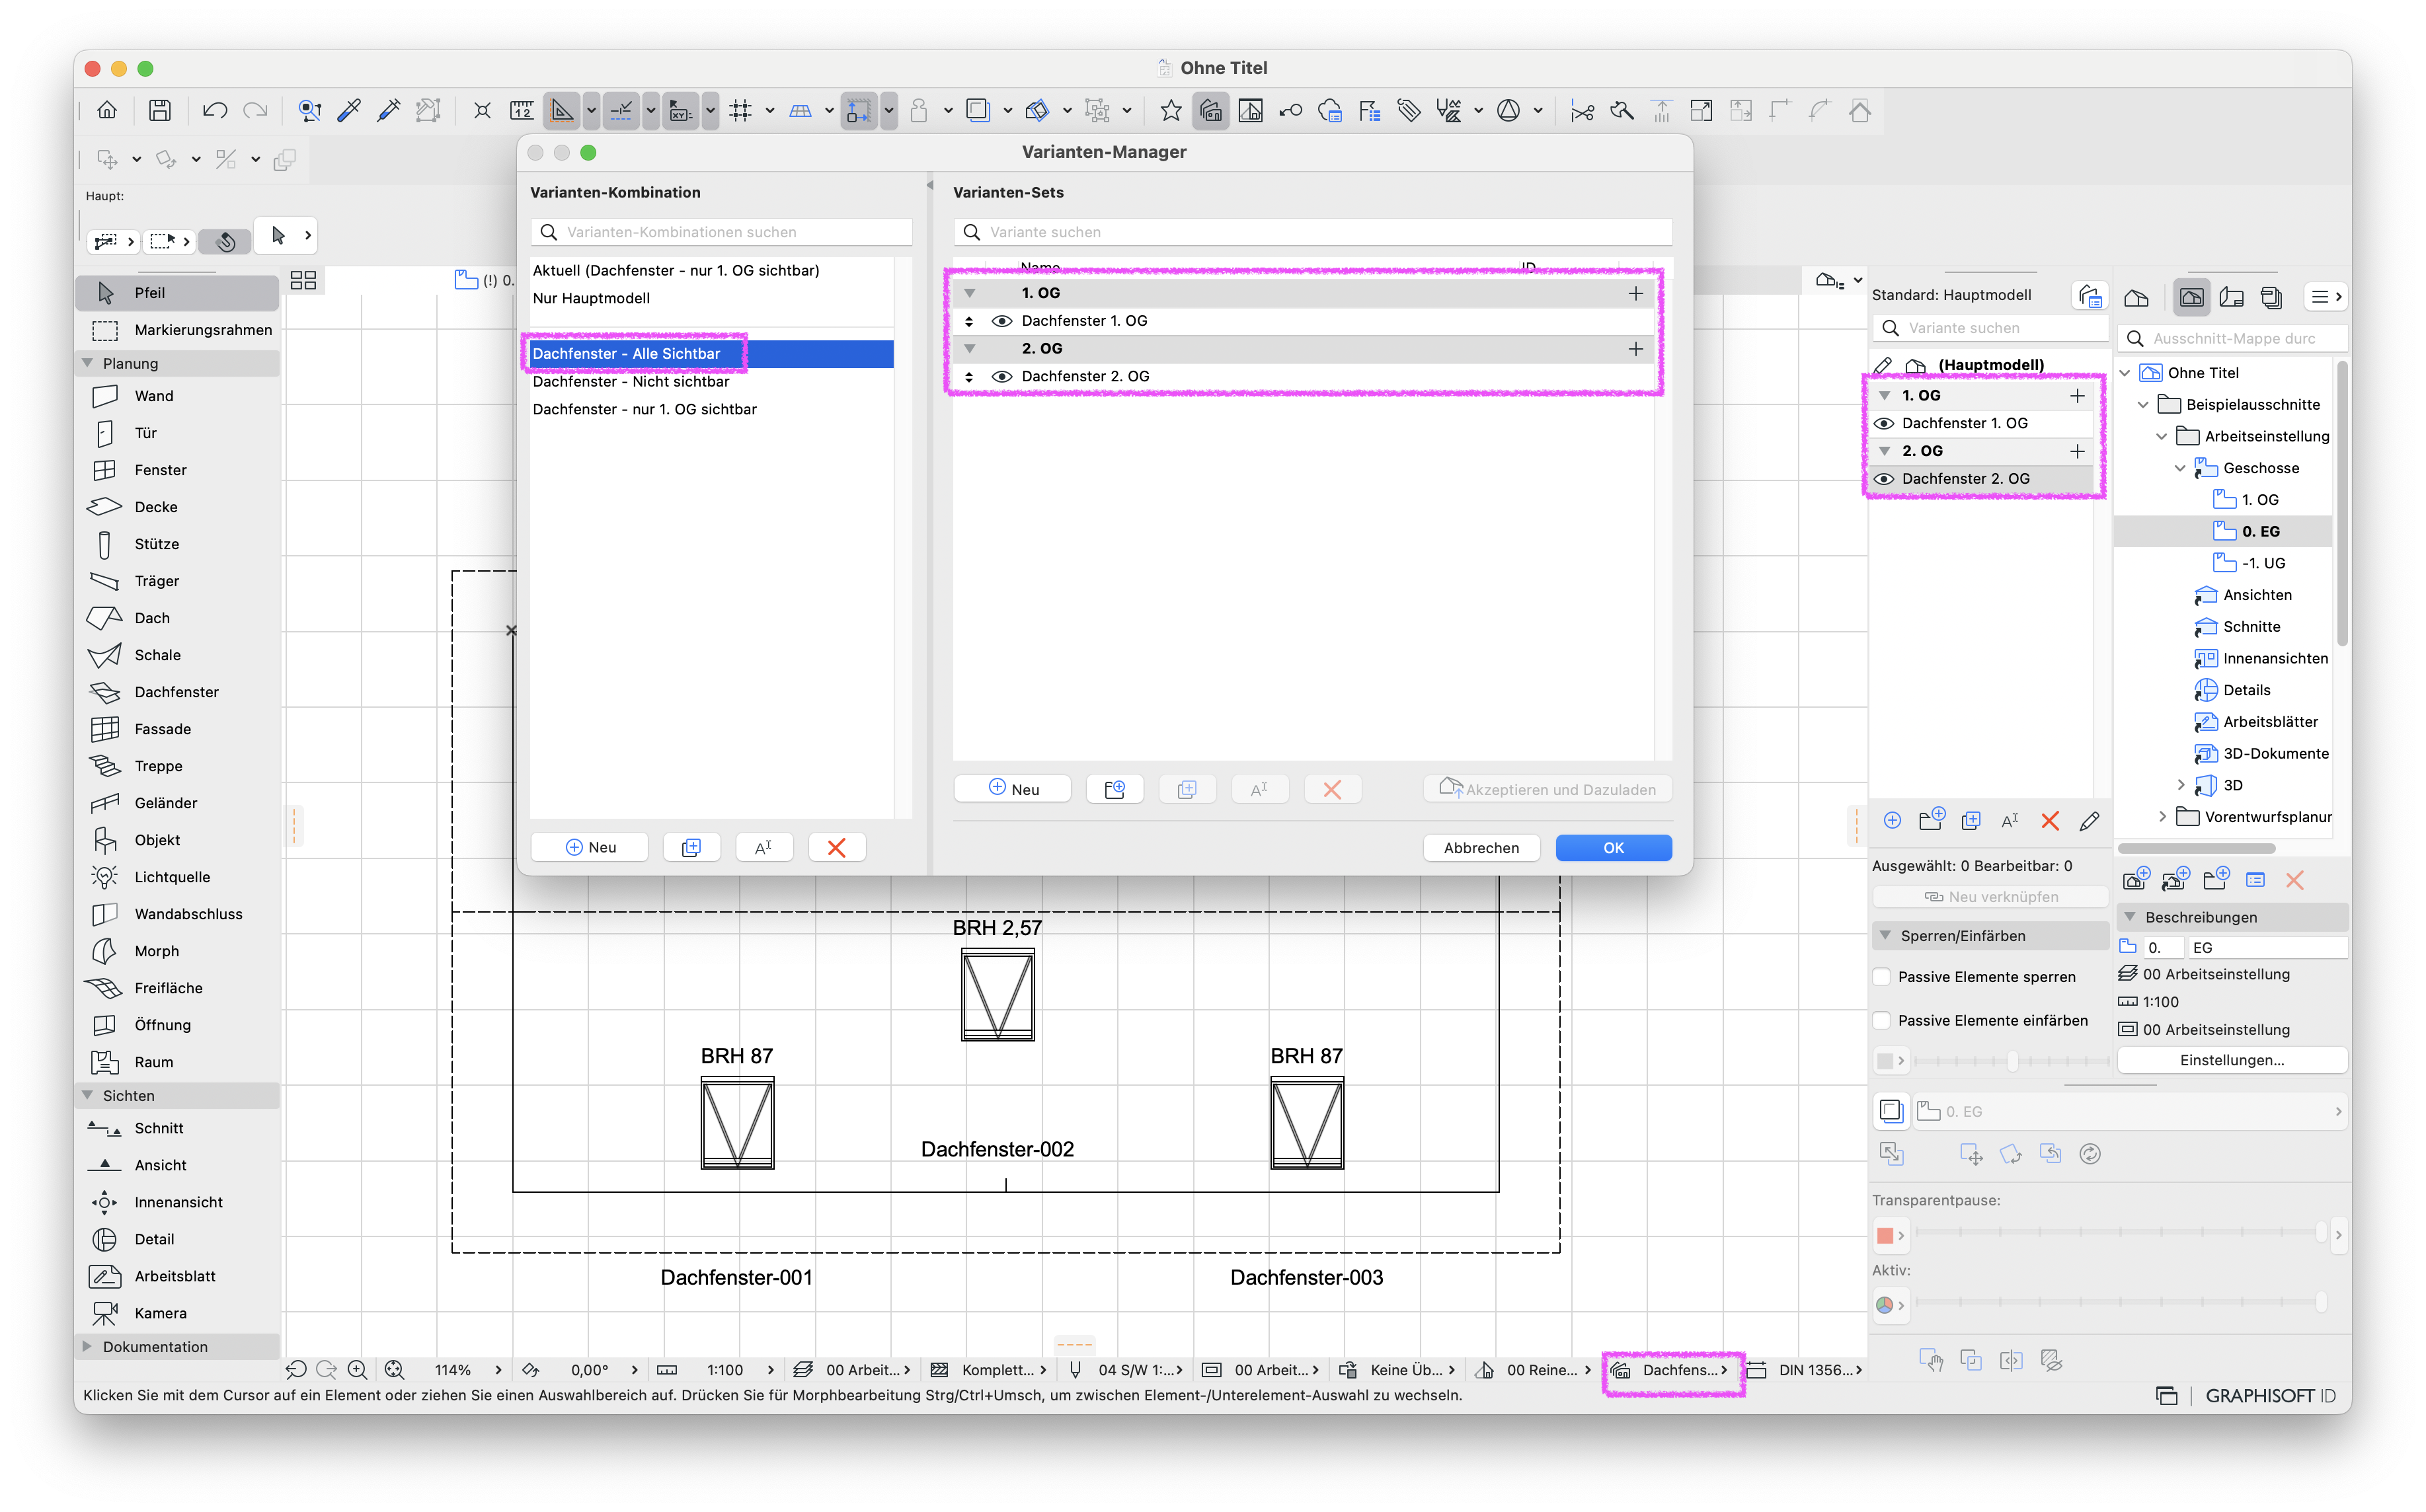The width and height of the screenshot is (2426, 1512).
Task: Click the Einstellungen... button
Action: 2231,1061
